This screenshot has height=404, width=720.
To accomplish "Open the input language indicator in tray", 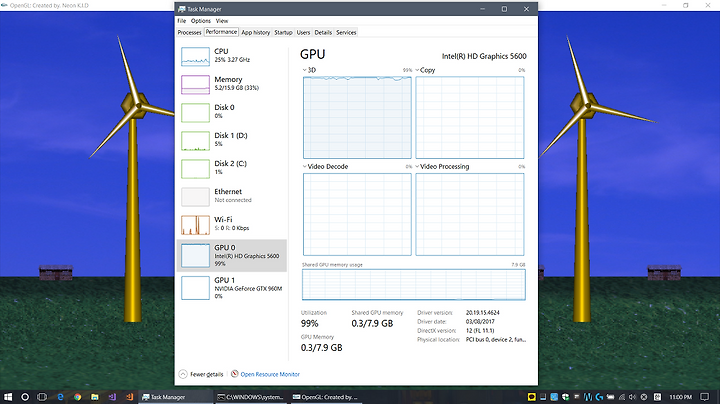I will 657,397.
